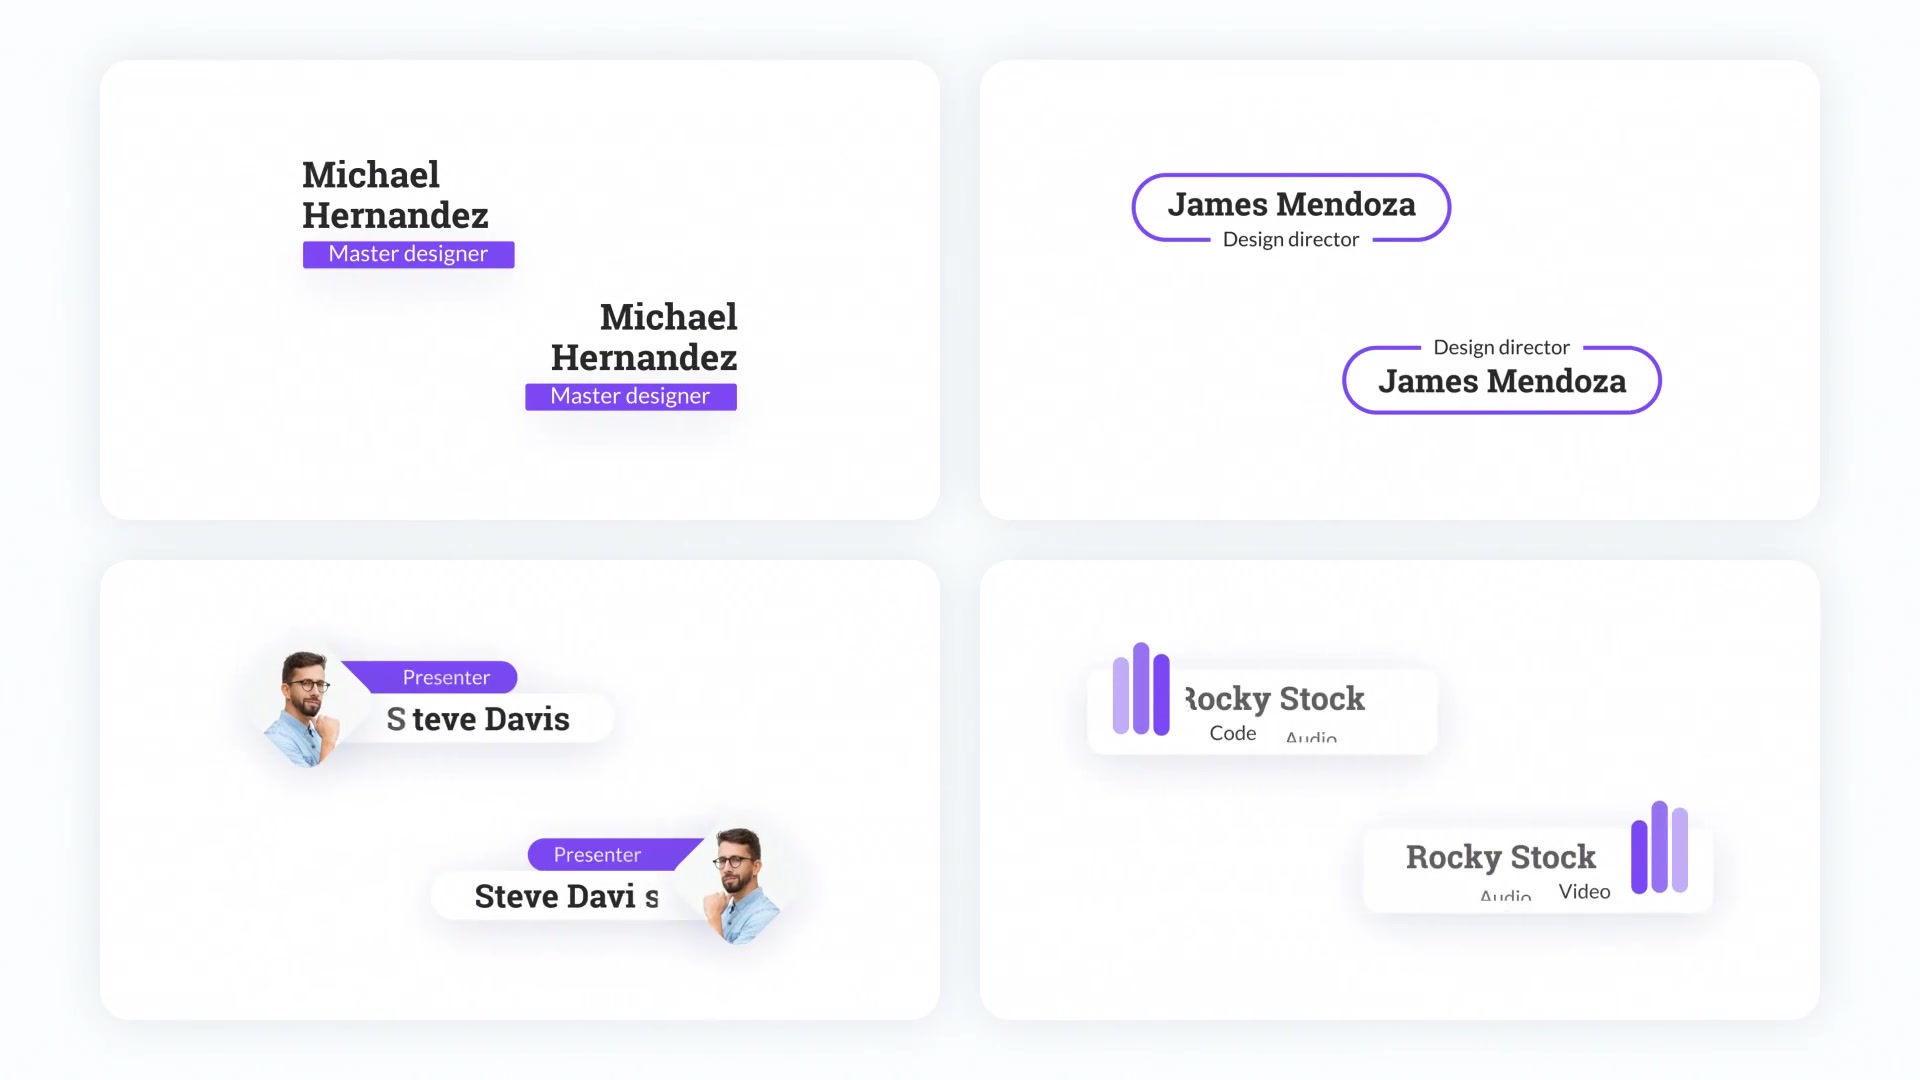Click Design director text below upper pill

point(1291,239)
